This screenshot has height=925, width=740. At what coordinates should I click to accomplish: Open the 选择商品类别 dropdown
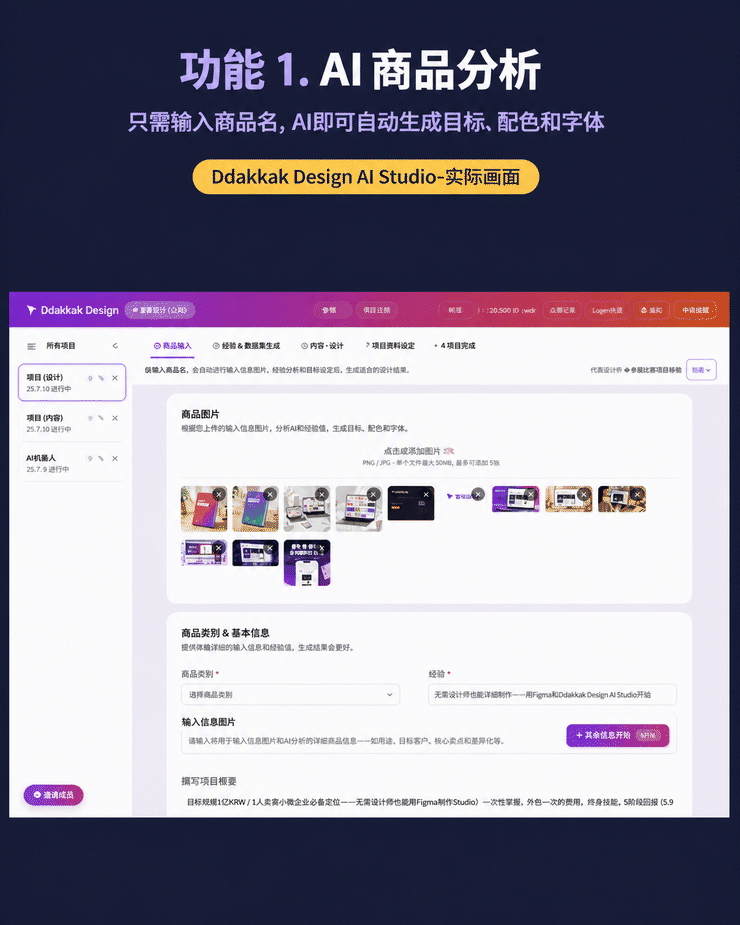point(290,694)
